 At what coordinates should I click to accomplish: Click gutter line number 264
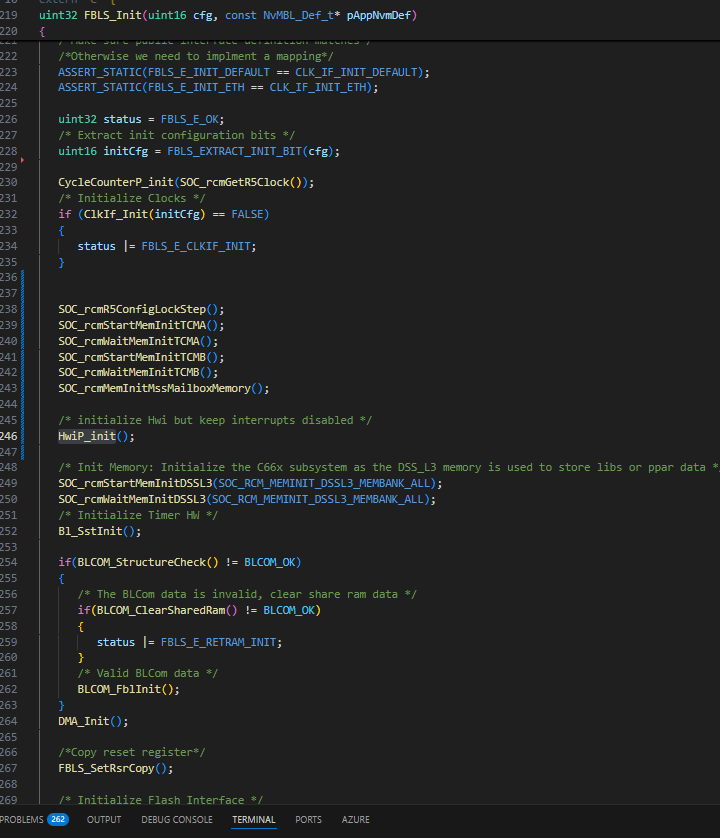pos(9,721)
